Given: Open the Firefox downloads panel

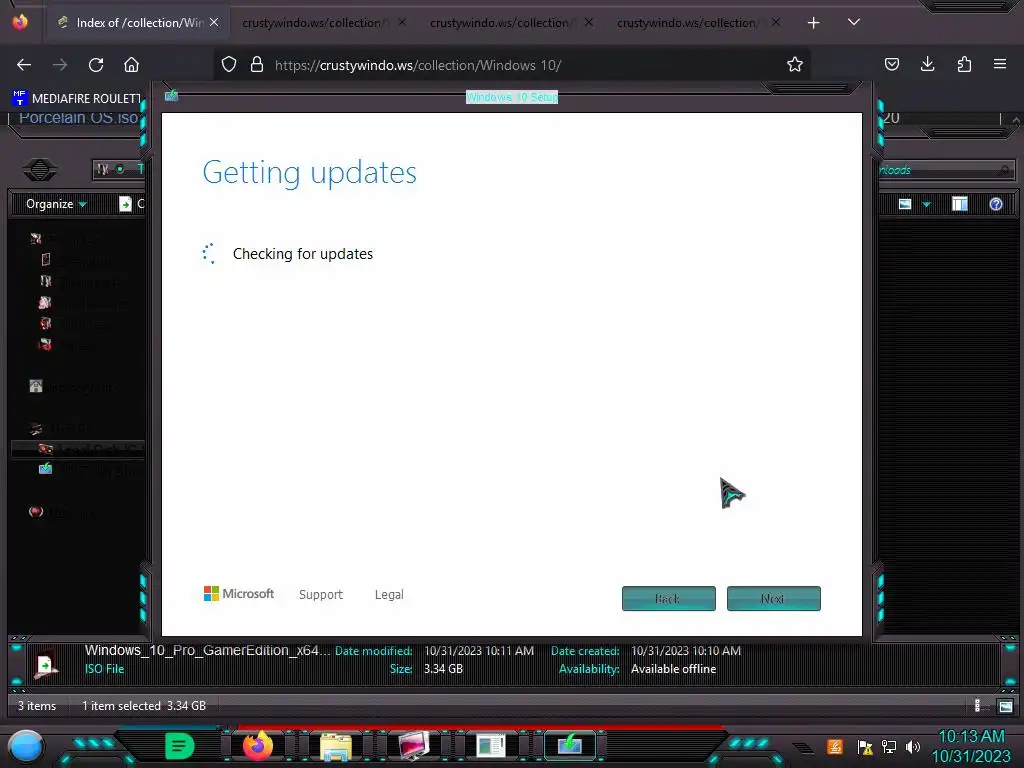Looking at the screenshot, I should click(x=927, y=64).
